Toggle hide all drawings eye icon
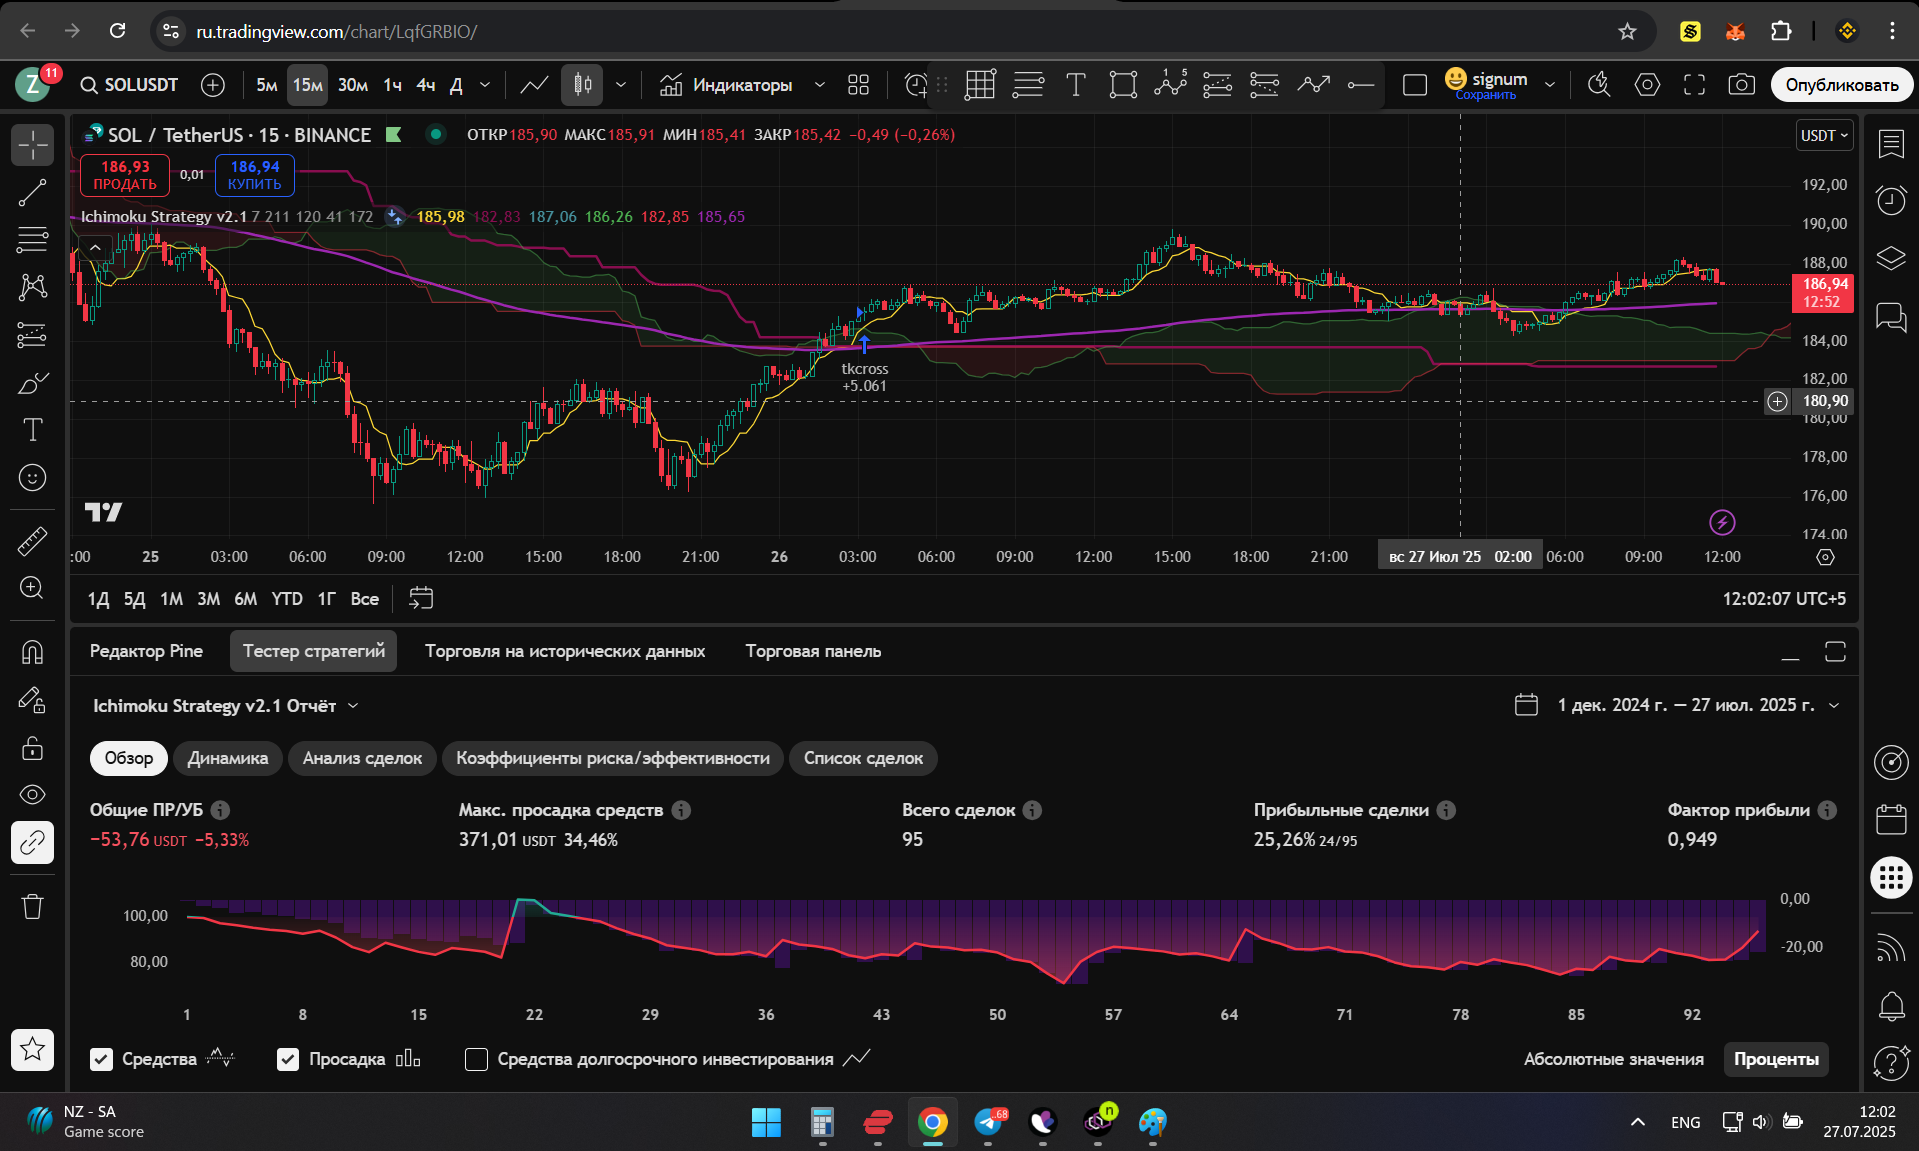 coord(33,795)
